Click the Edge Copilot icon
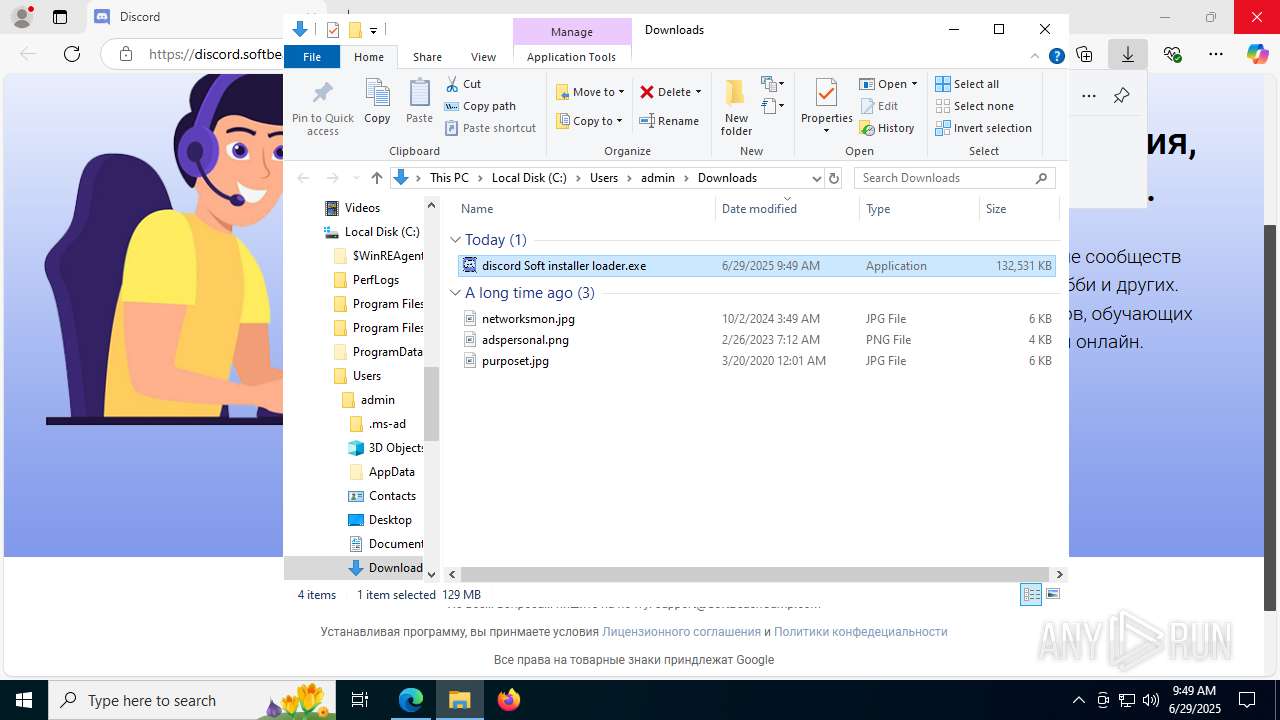This screenshot has width=1280, height=720. pos(1257,54)
